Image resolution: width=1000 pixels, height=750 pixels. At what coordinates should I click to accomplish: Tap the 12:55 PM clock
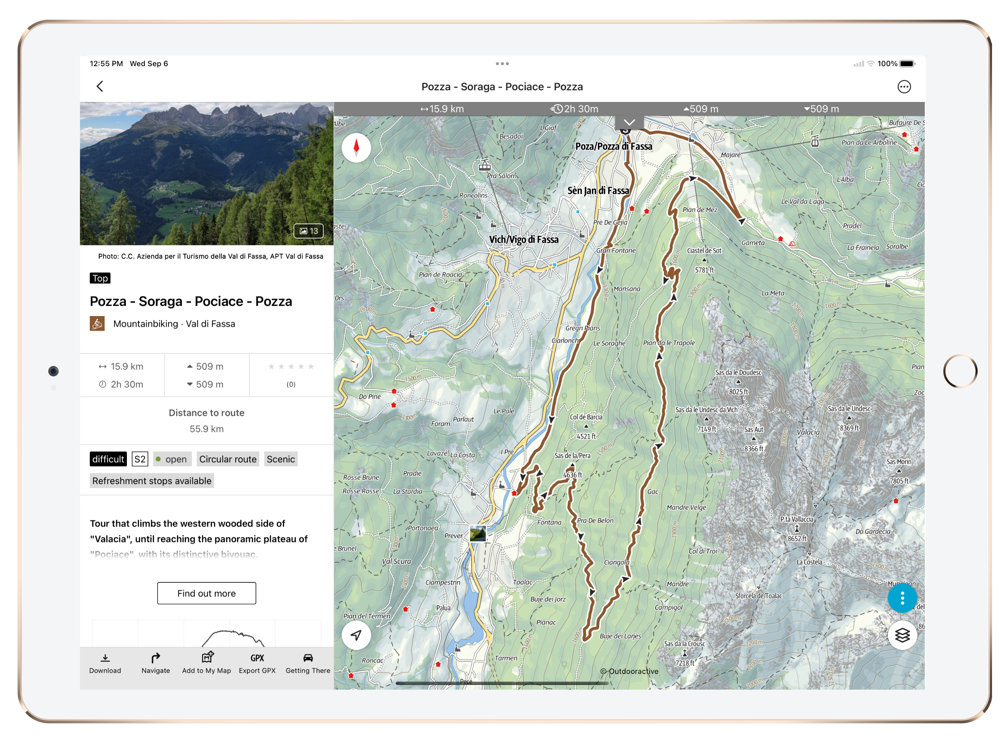[x=106, y=64]
